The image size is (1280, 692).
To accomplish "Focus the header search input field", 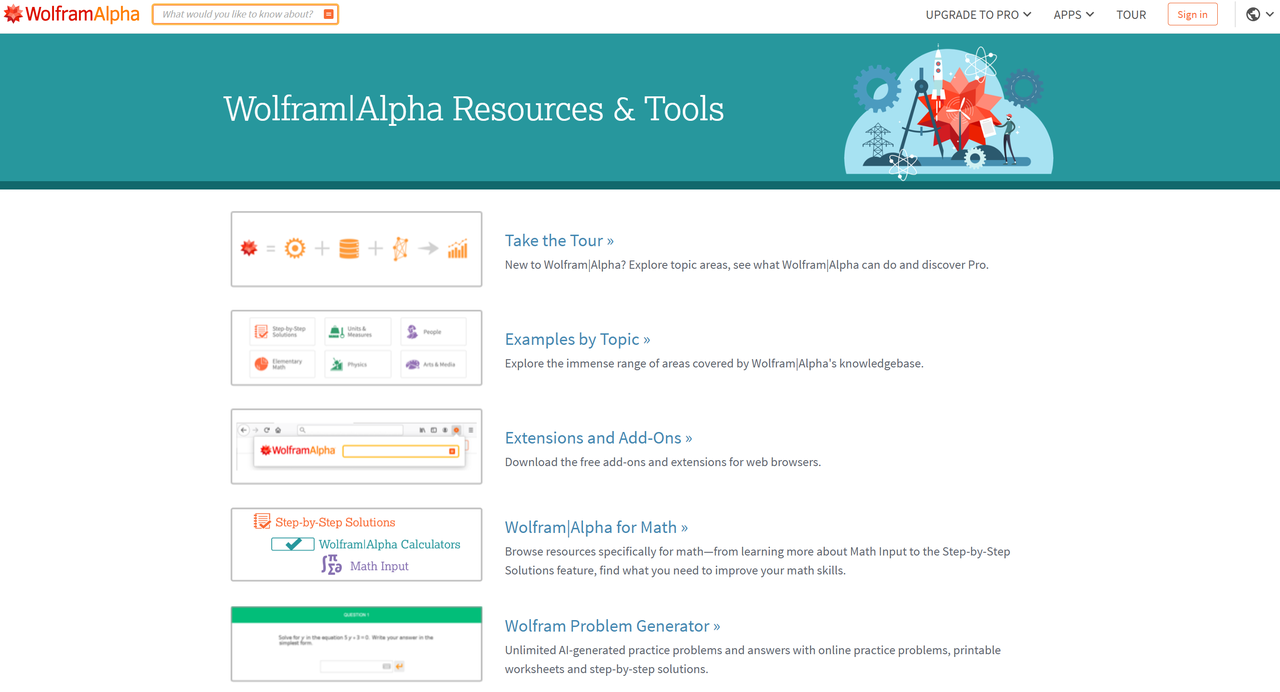I will [238, 14].
